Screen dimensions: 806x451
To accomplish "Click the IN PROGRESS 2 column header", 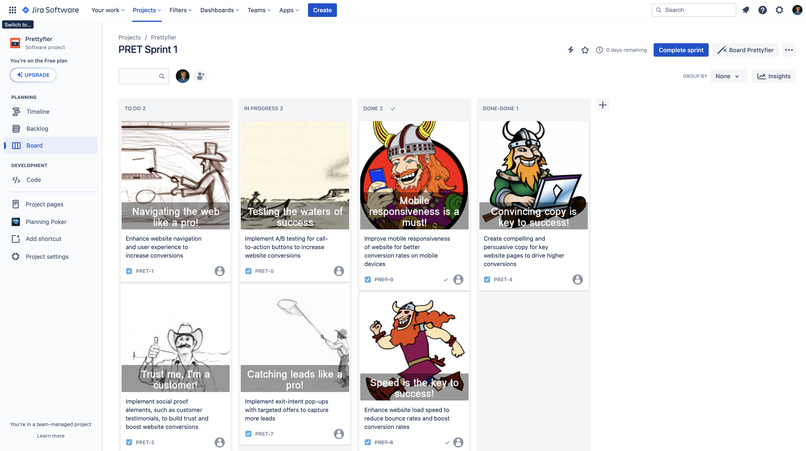I will 263,109.
